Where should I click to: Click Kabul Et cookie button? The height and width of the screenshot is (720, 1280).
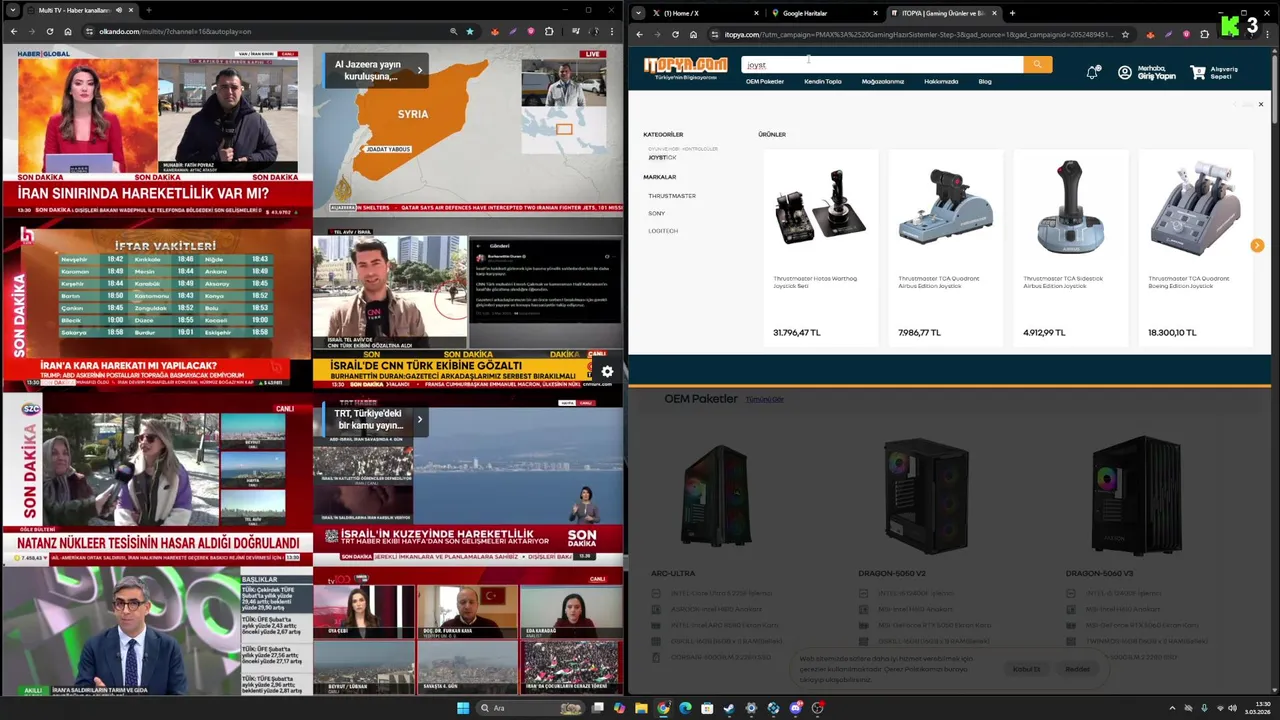point(1026,669)
